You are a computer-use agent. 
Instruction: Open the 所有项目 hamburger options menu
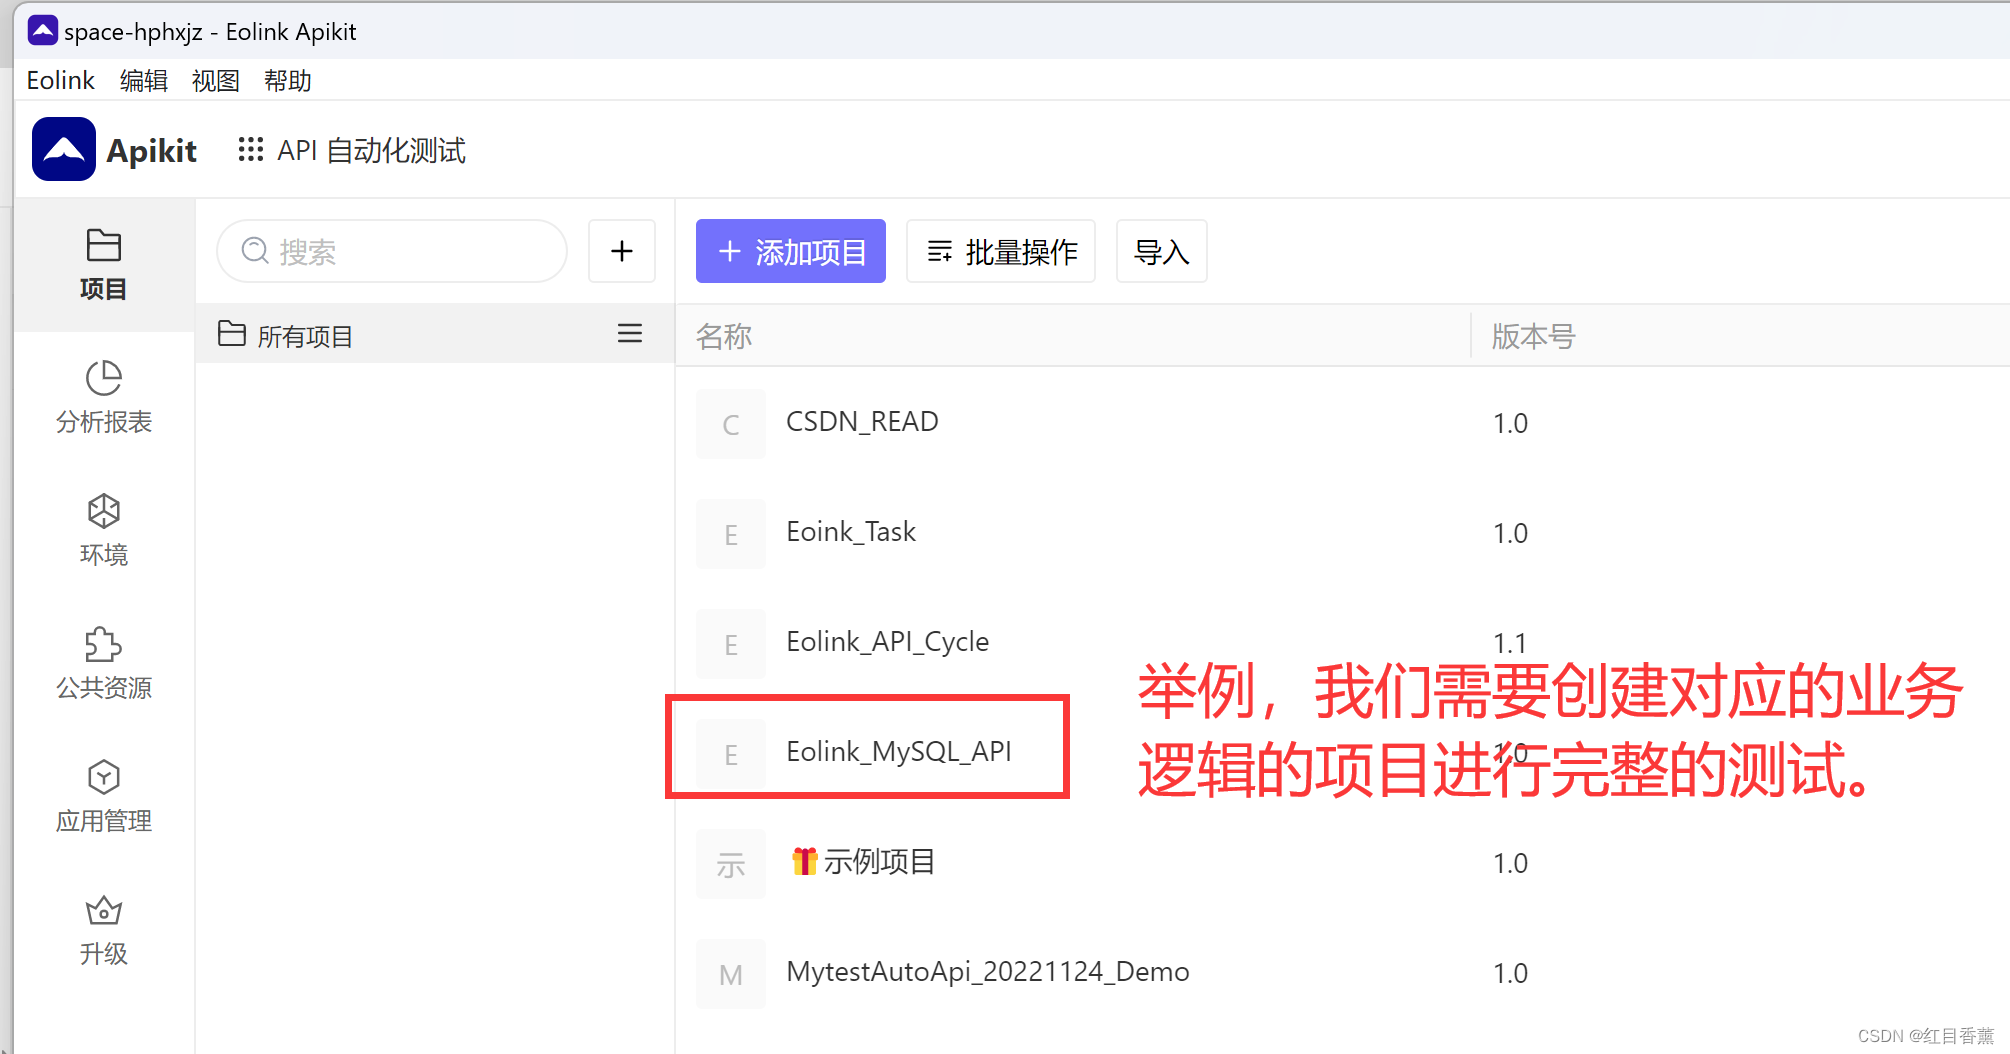[630, 333]
